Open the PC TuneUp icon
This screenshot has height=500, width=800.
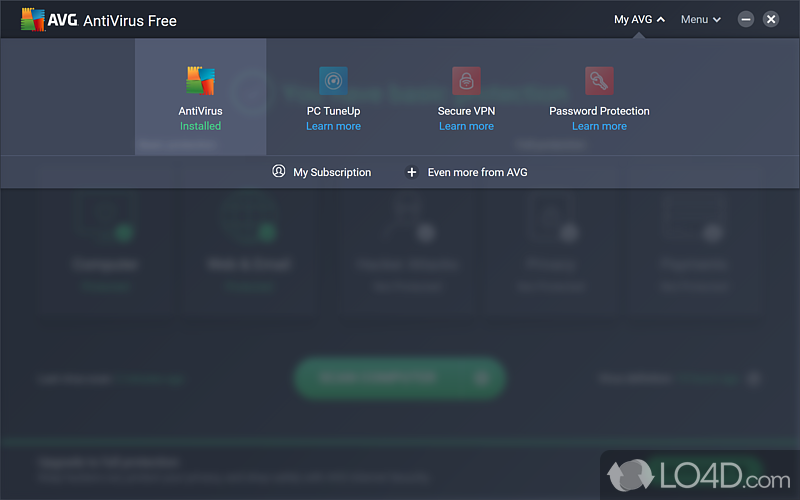[x=333, y=81]
